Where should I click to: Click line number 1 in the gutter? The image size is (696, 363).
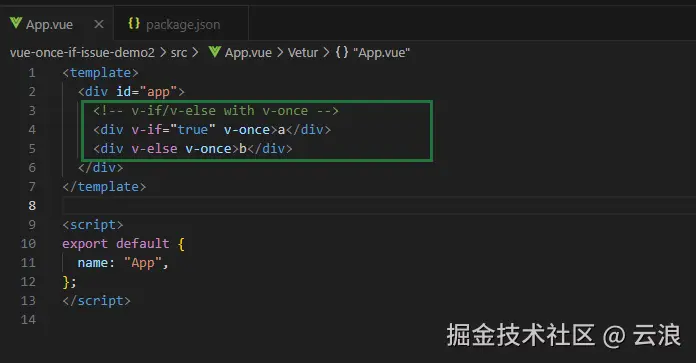click(x=32, y=72)
